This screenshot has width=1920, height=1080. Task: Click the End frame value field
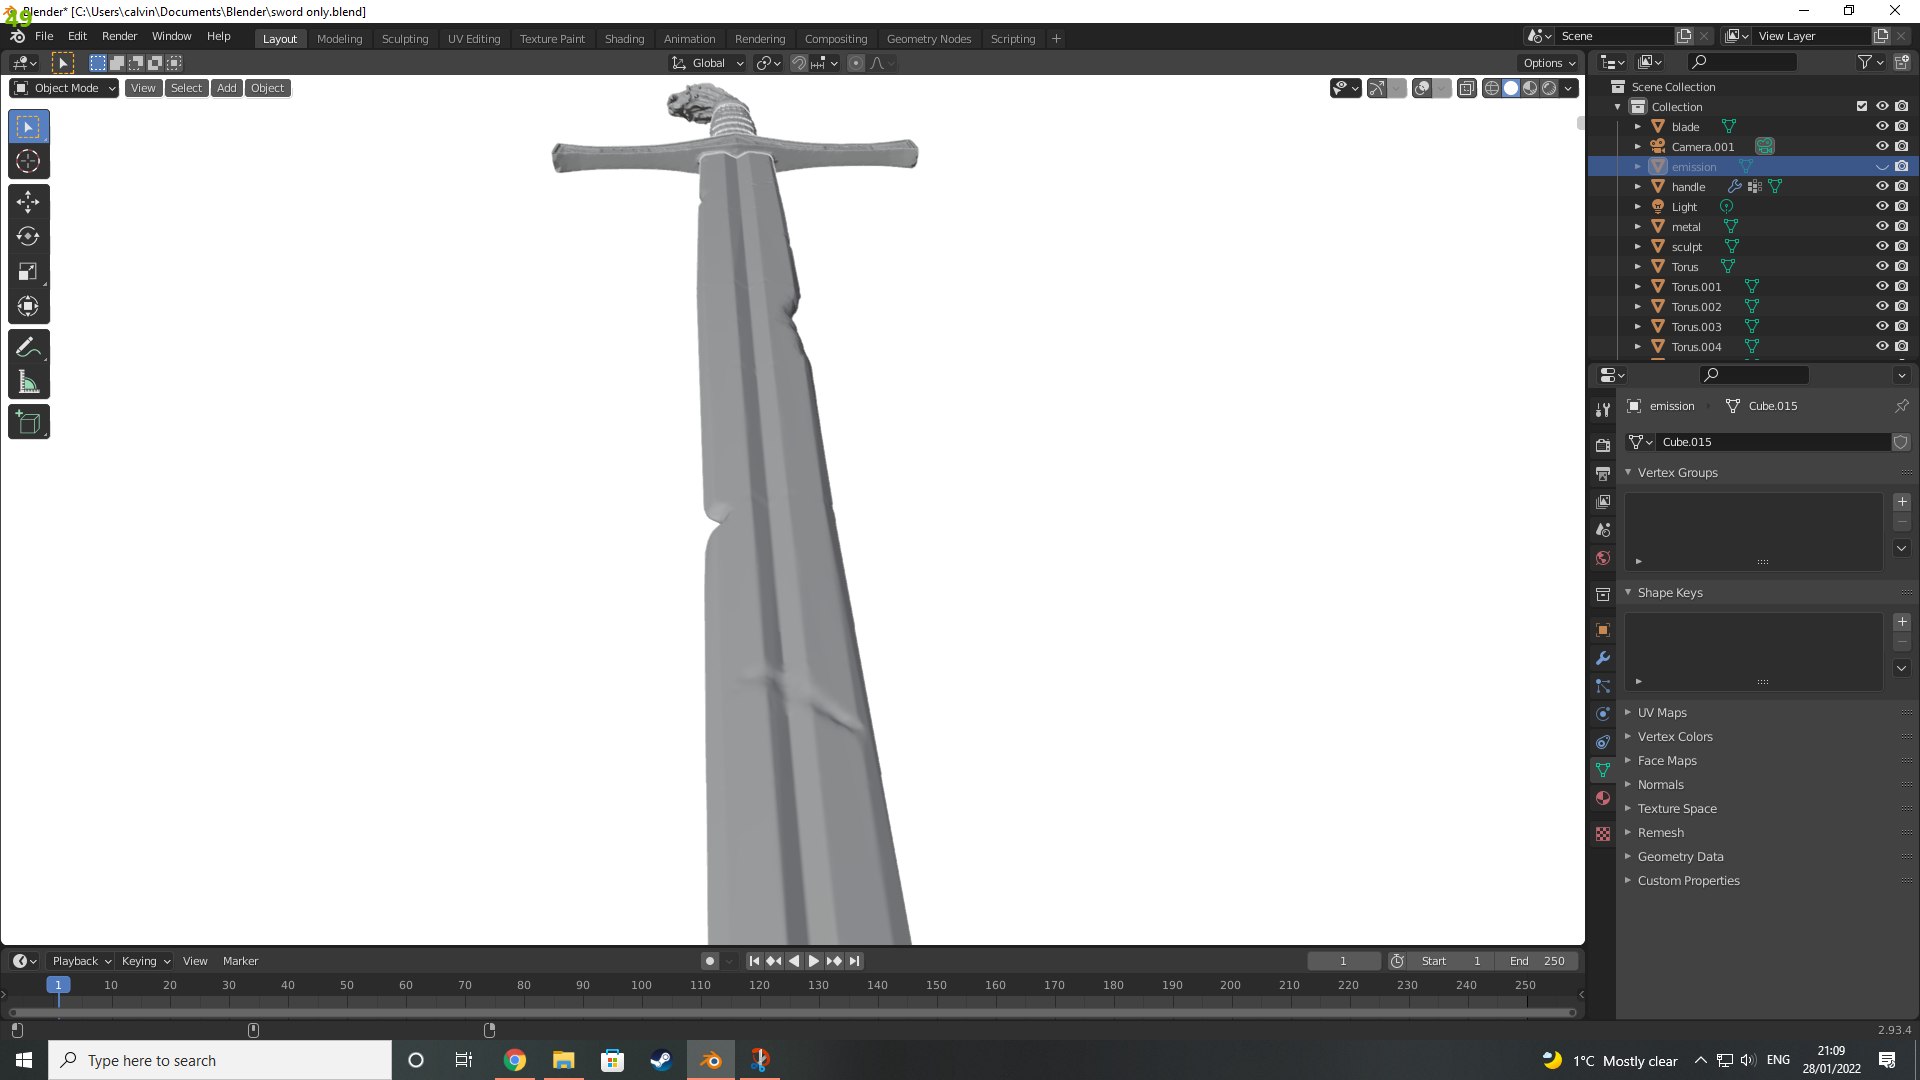[x=1539, y=961]
